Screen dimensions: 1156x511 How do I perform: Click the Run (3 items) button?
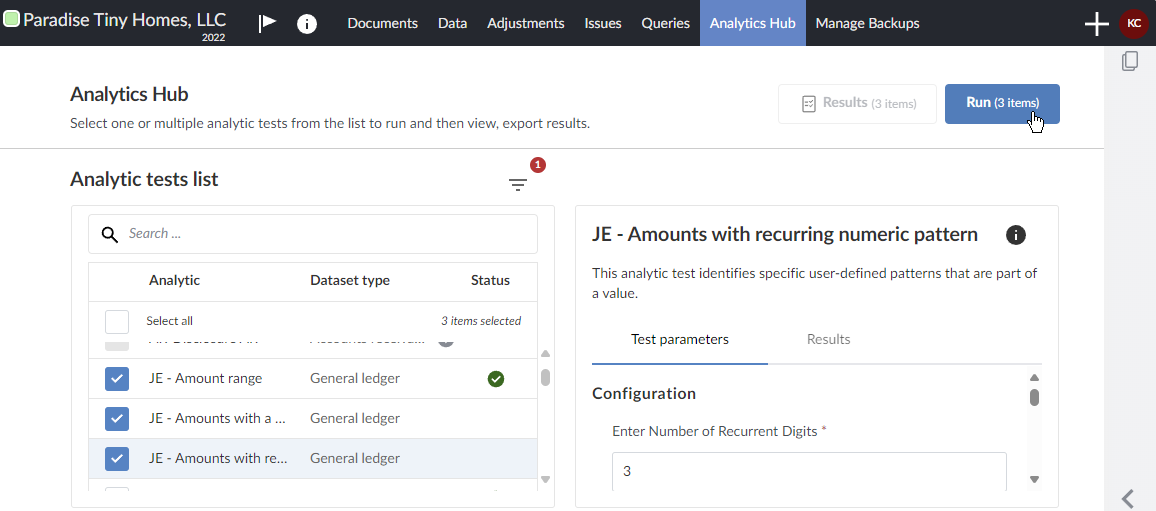tap(1001, 103)
